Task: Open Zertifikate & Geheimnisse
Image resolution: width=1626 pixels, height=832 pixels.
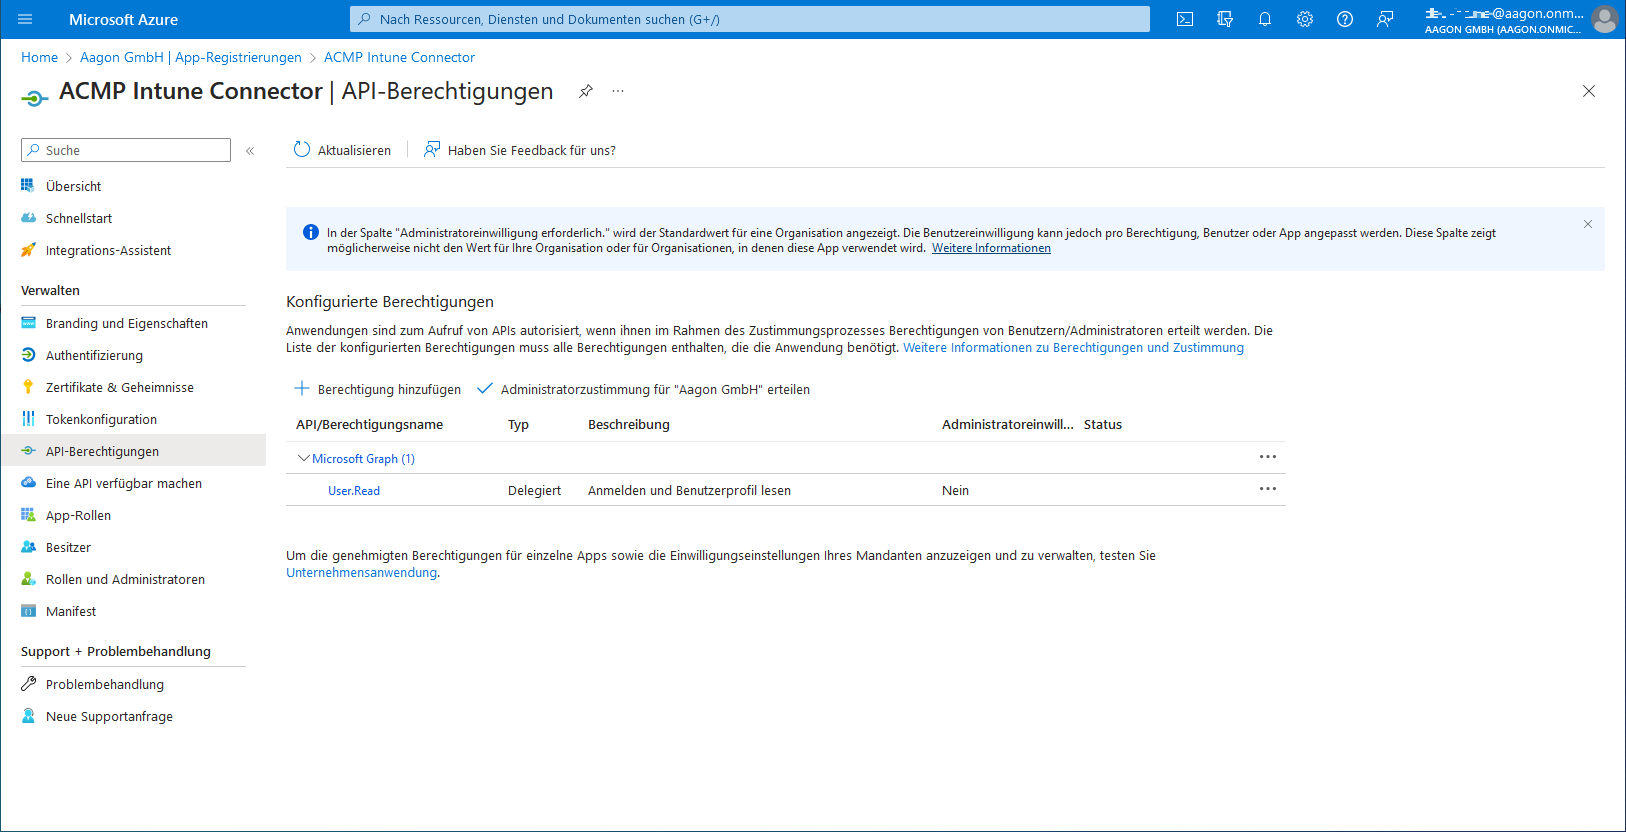Action: (120, 387)
